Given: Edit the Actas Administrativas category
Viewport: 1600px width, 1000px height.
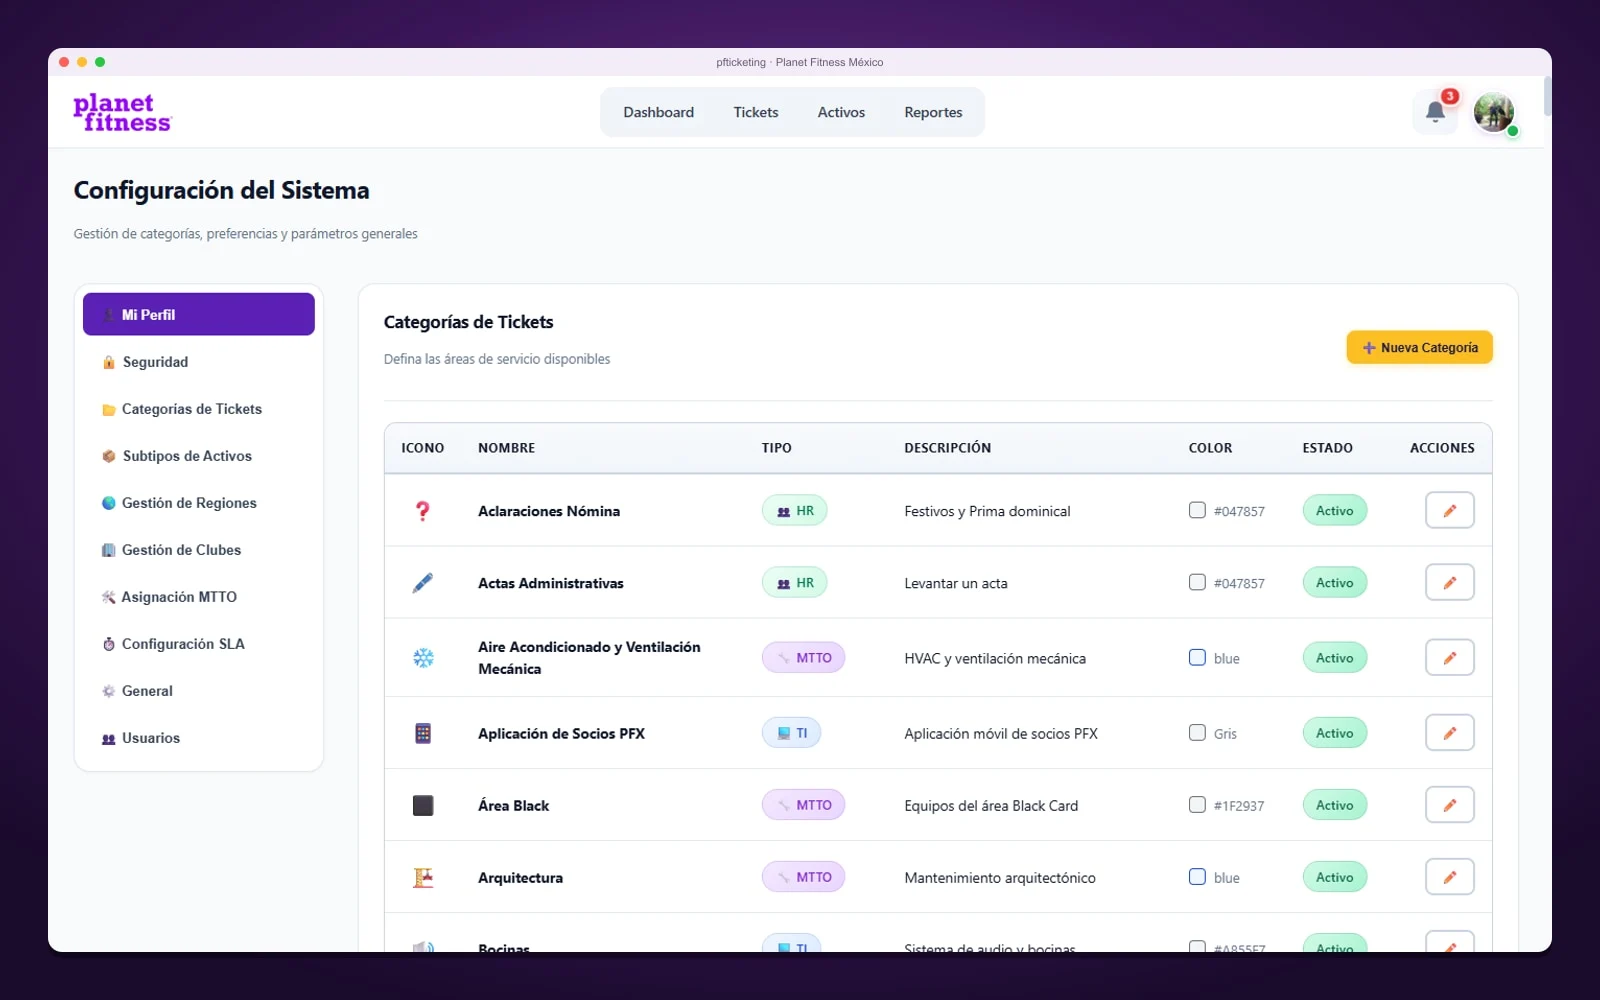Looking at the screenshot, I should [1449, 582].
